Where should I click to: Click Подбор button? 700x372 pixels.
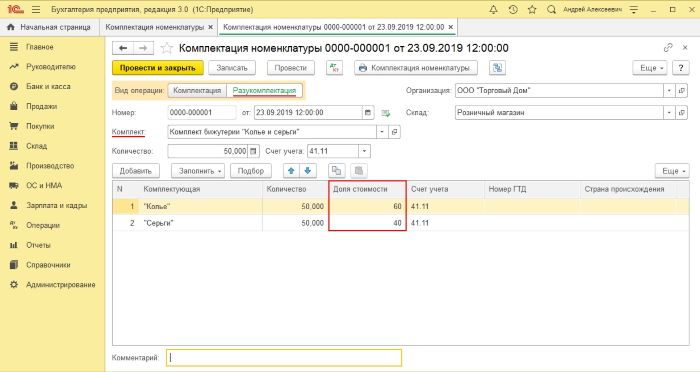pos(250,171)
